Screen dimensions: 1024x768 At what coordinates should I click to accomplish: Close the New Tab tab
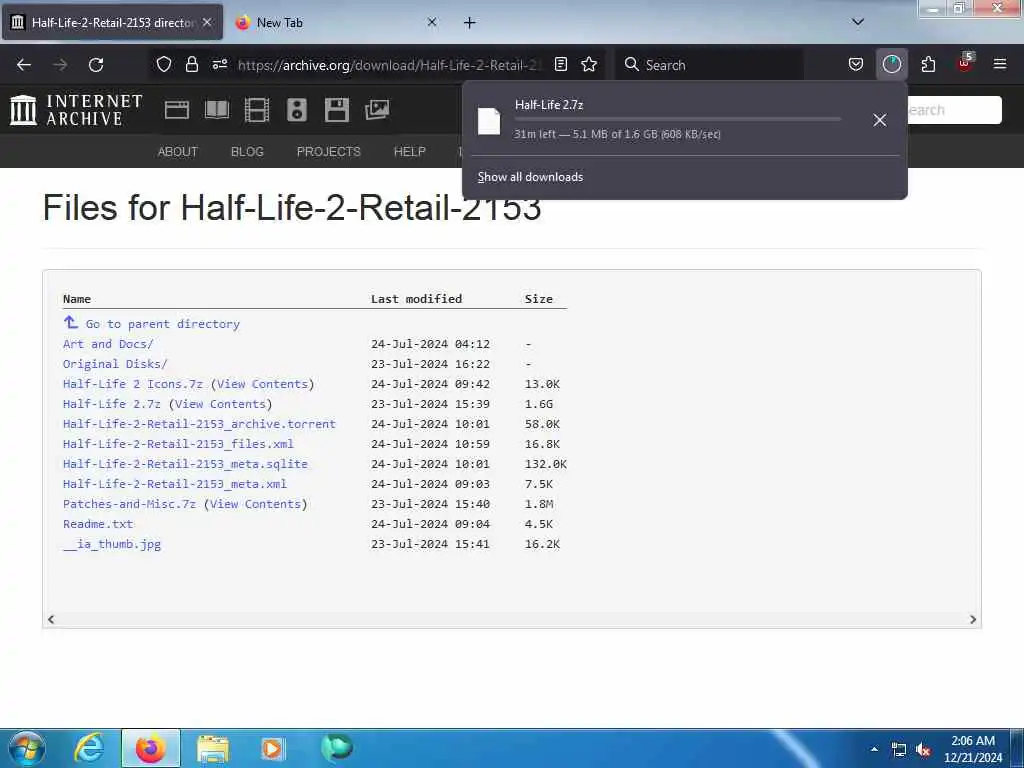click(432, 22)
